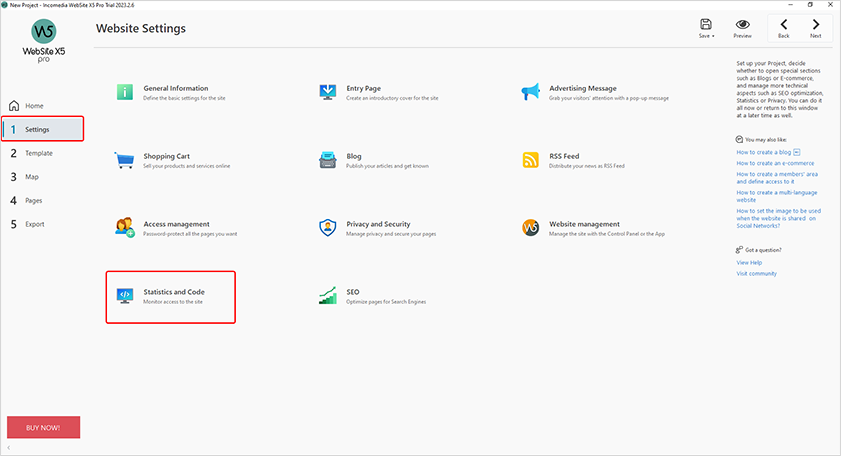Click 'Sell your products and services online'
This screenshot has height=456, width=841.
187,166
